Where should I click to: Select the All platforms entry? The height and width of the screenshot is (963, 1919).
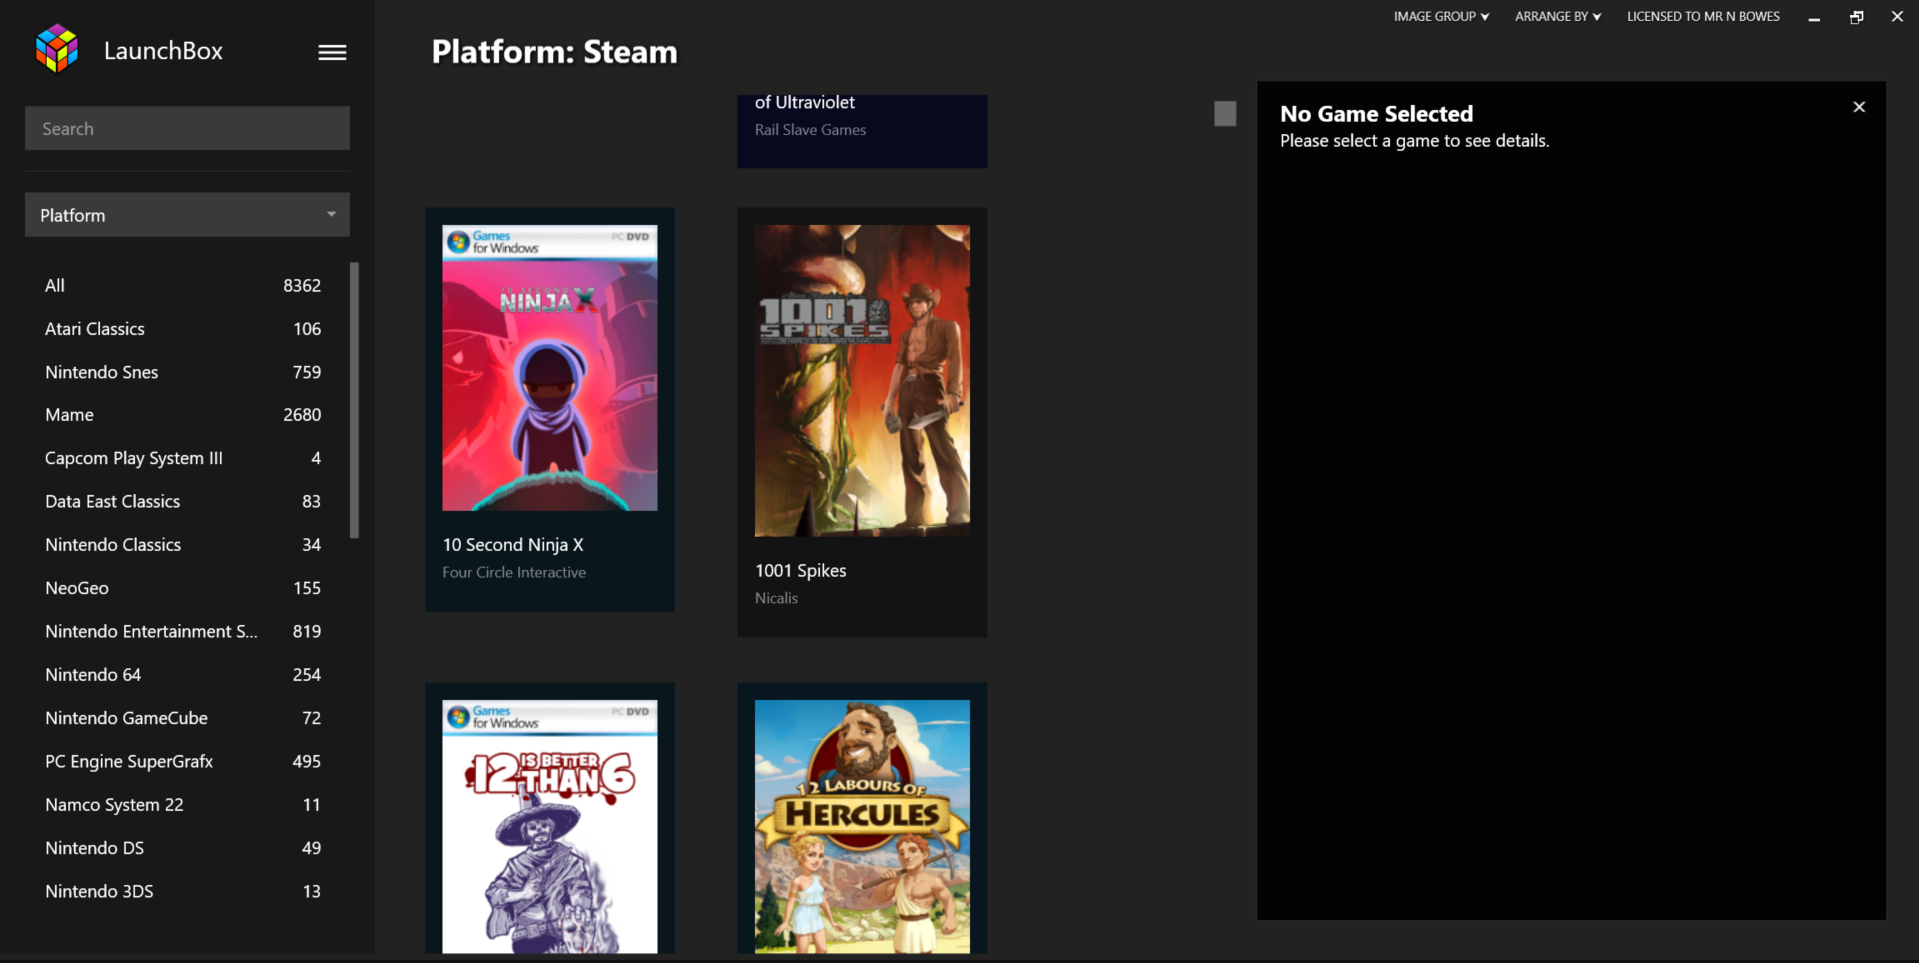[183, 285]
